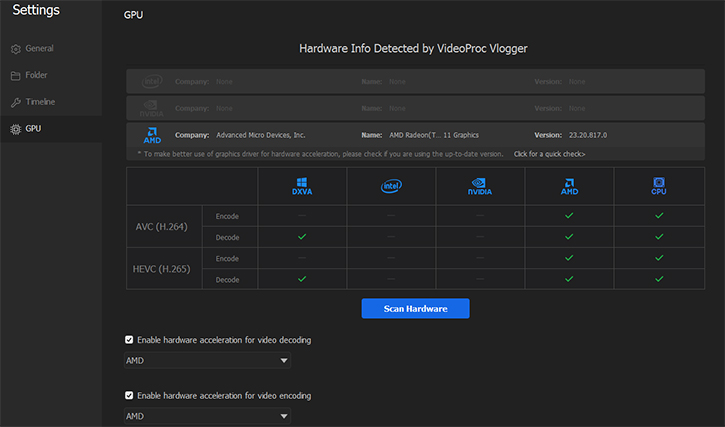Click the Timeline wrench icon in sidebar
Screen dimensions: 725x427
tap(15, 102)
